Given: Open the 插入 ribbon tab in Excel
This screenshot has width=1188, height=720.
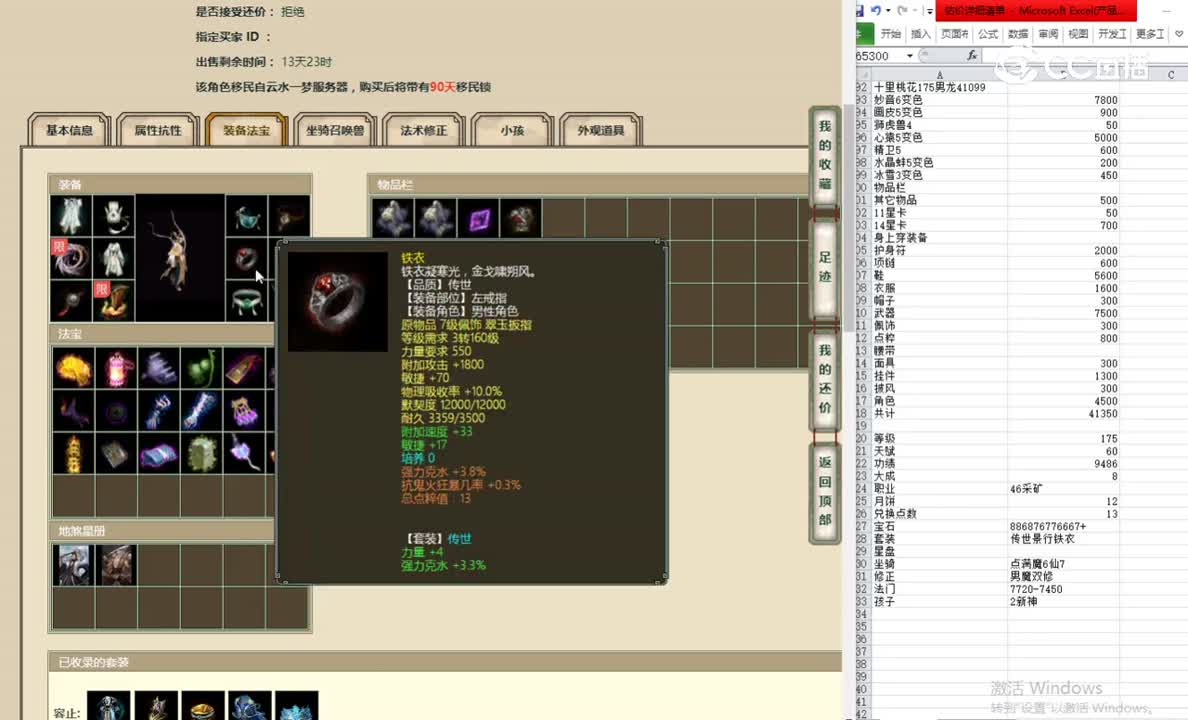Looking at the screenshot, I should tap(921, 34).
